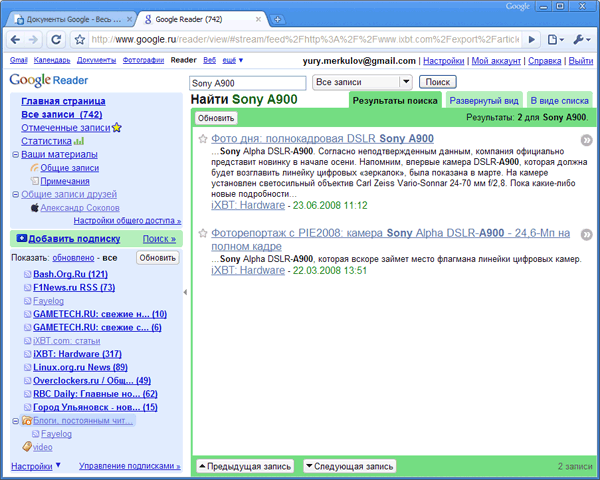This screenshot has height=480, width=600.
Task: Click the Выйти sign-out link
Action: coord(580,61)
